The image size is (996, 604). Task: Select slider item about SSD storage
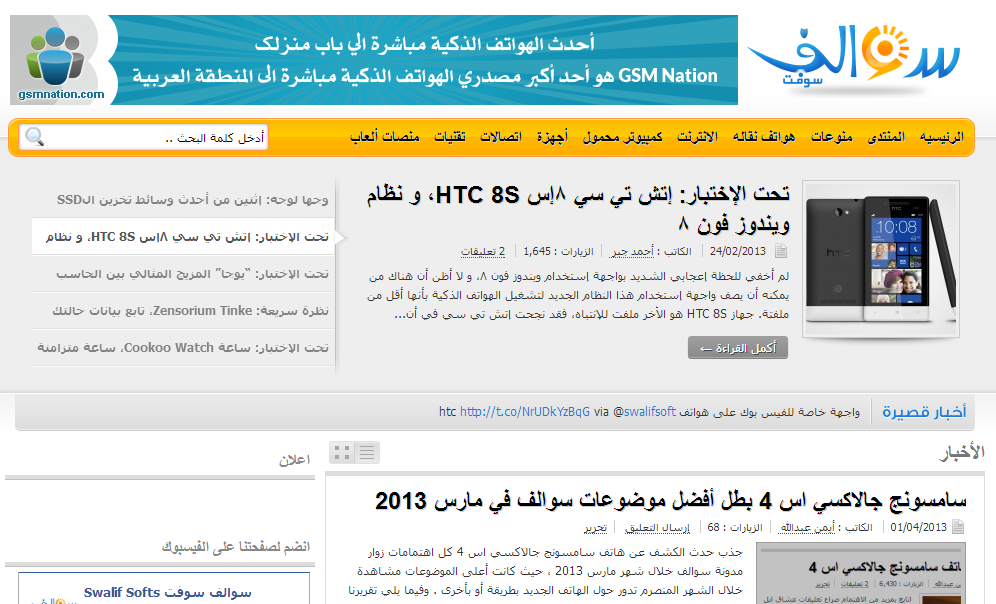[x=192, y=199]
